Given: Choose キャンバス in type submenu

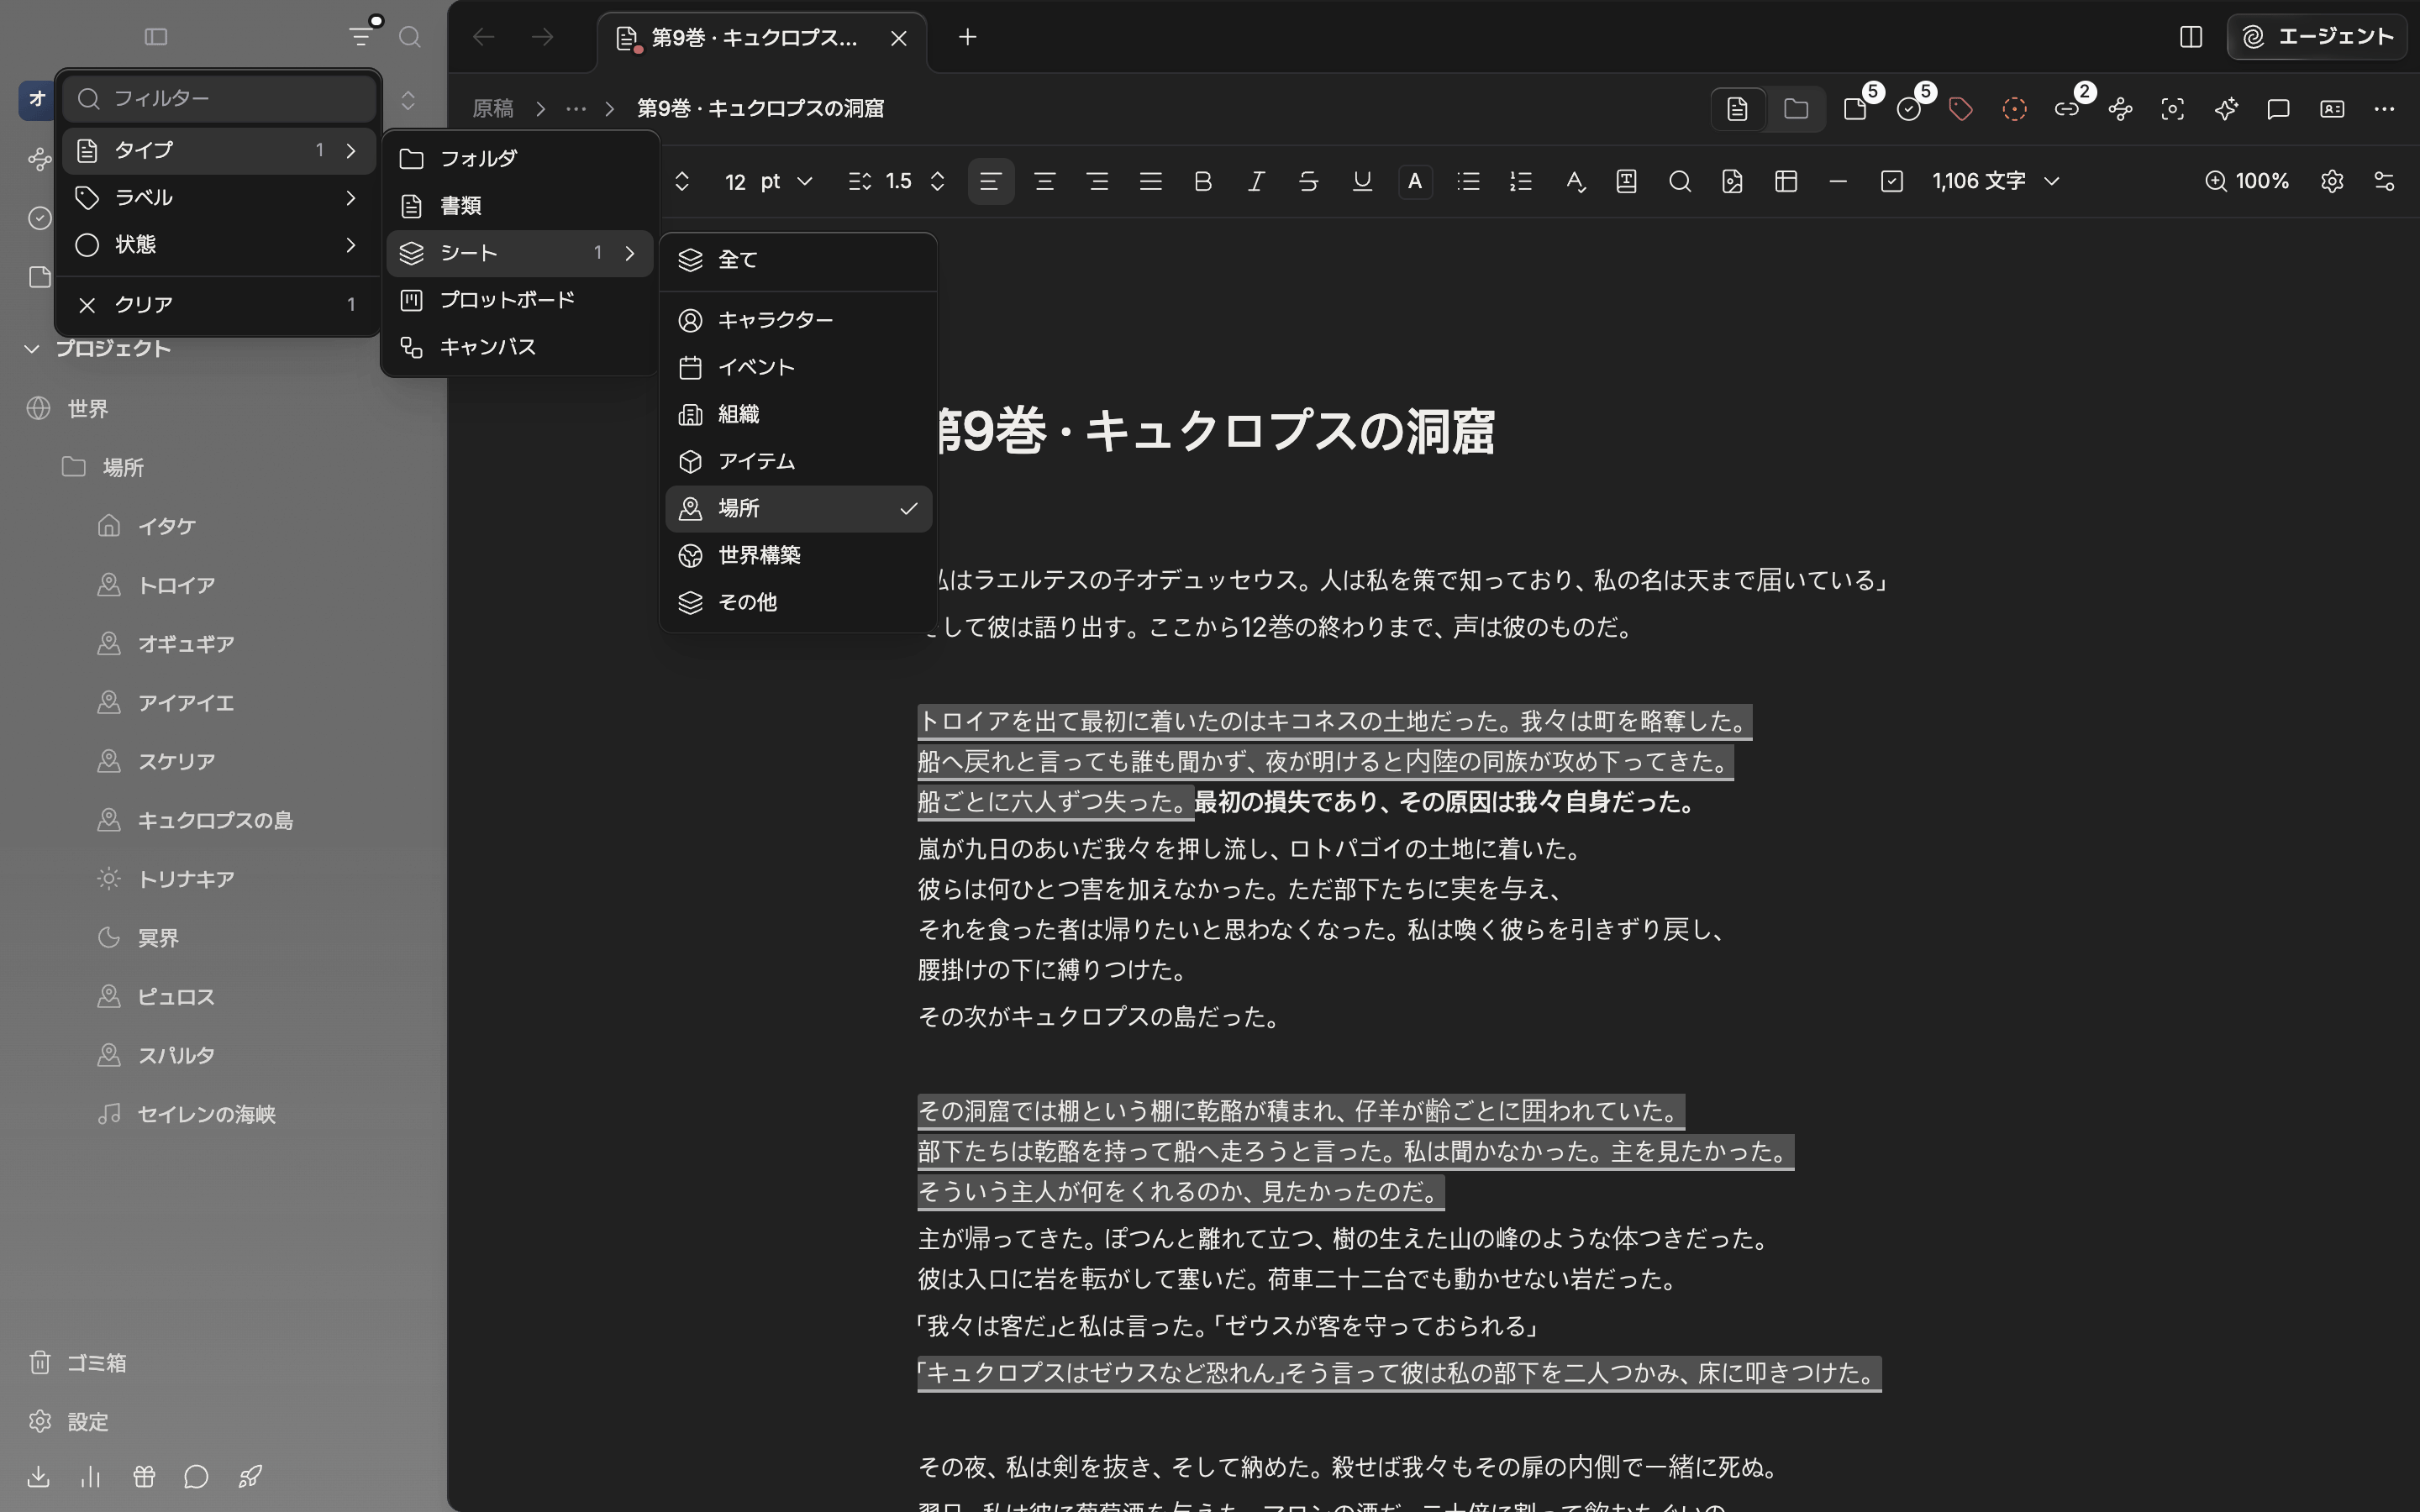Looking at the screenshot, I should (519, 347).
